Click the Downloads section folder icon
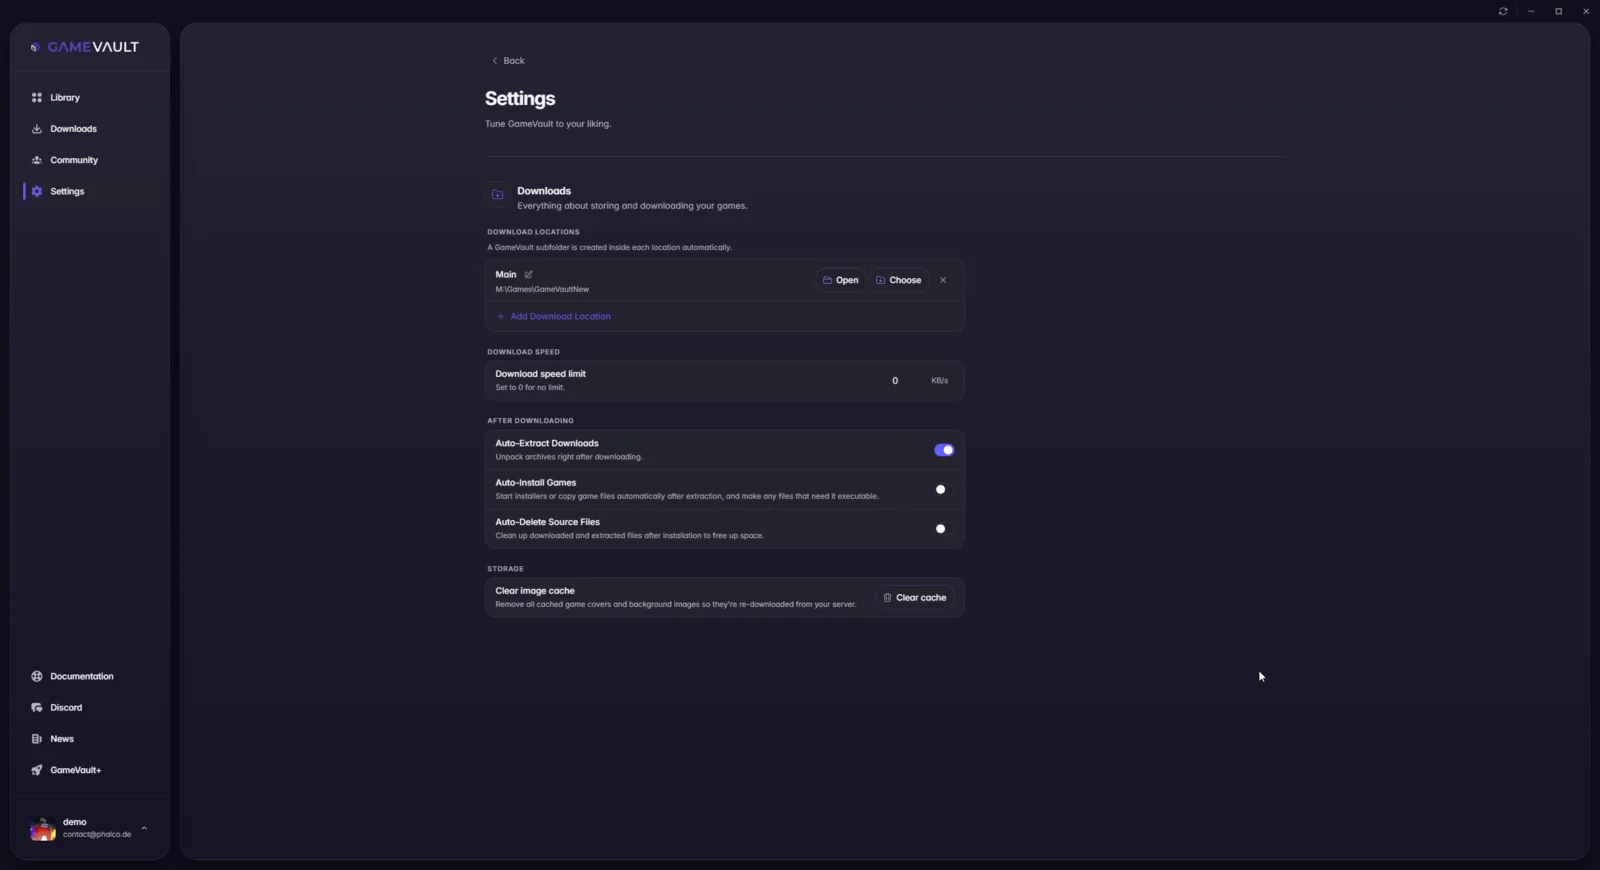 click(497, 195)
